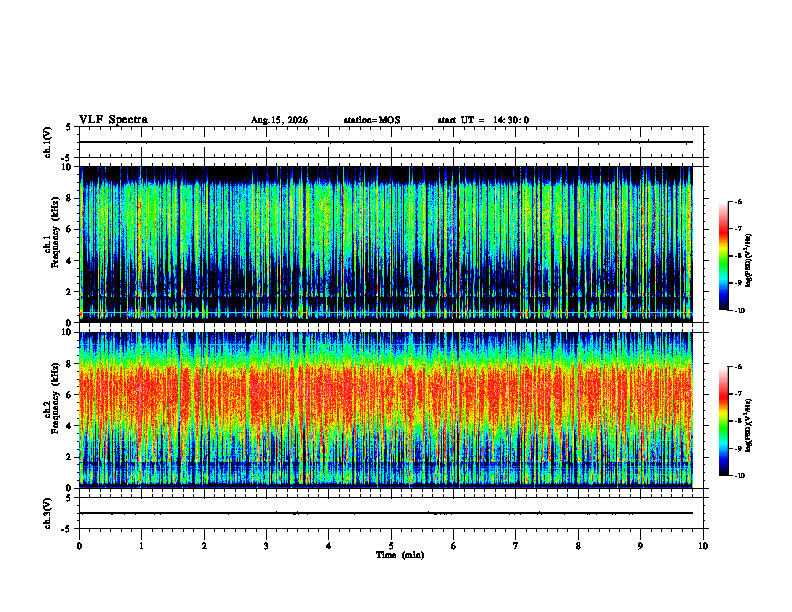Click ch.2 frequency tick label "10"
The height and width of the screenshot is (612, 792).
click(x=68, y=332)
